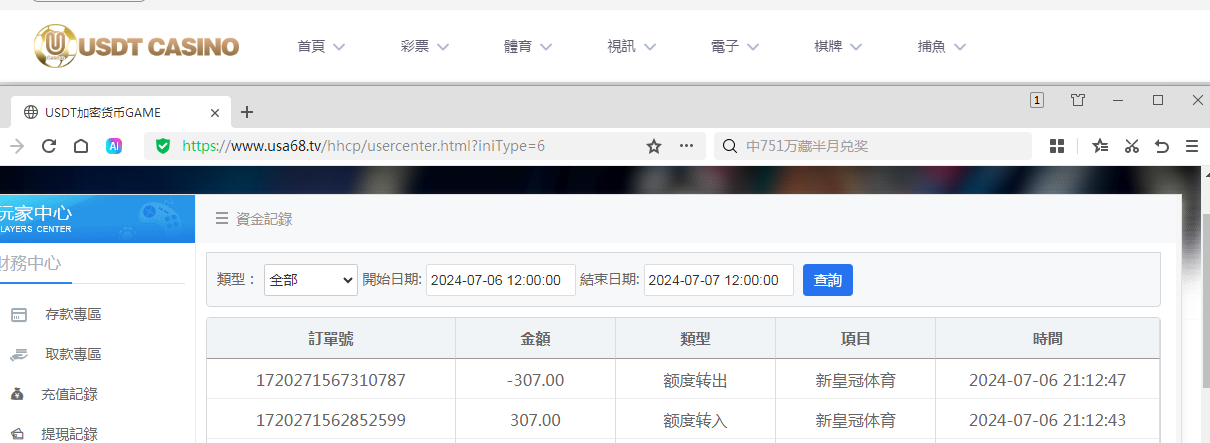This screenshot has width=1210, height=443.
Task: Click the USDT Casino logo
Action: click(136, 46)
